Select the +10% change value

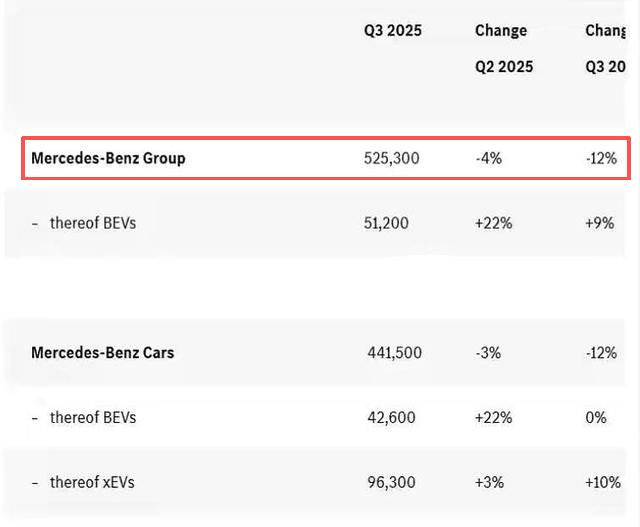[x=603, y=482]
